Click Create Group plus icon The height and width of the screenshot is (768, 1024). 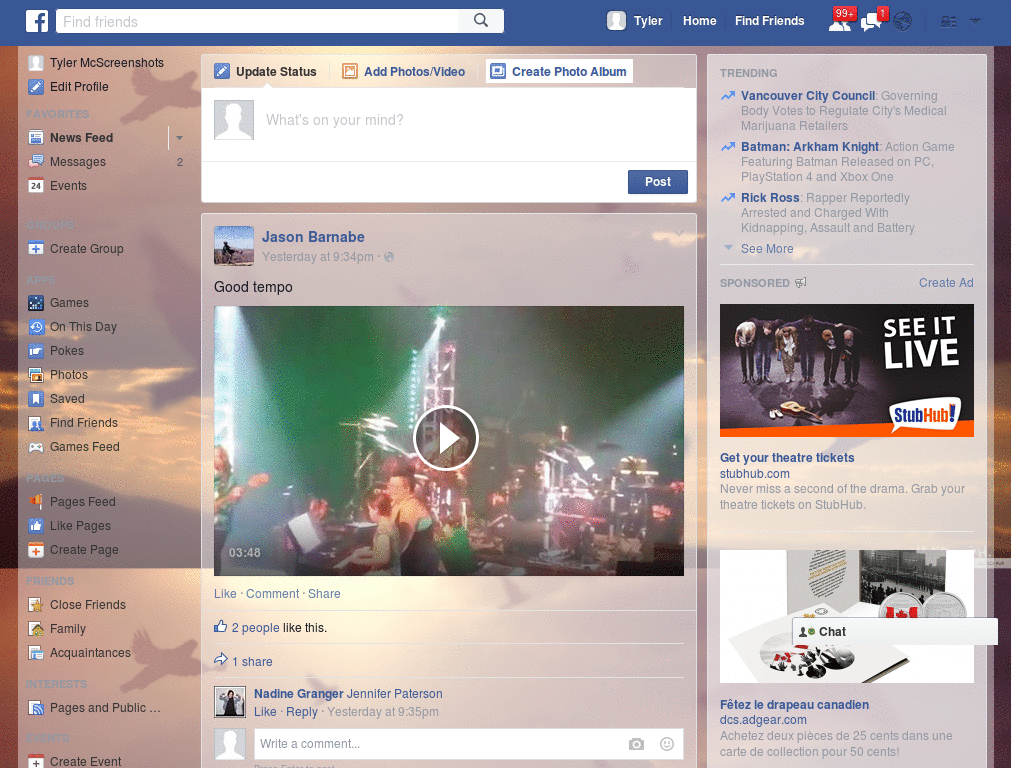(x=36, y=248)
